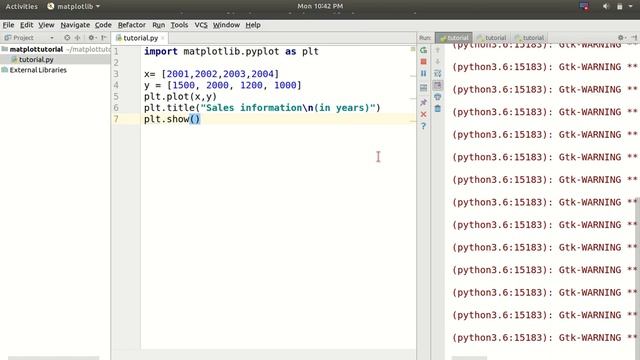
Task: Click line number 2 in editor gutter
Action: tap(116, 62)
